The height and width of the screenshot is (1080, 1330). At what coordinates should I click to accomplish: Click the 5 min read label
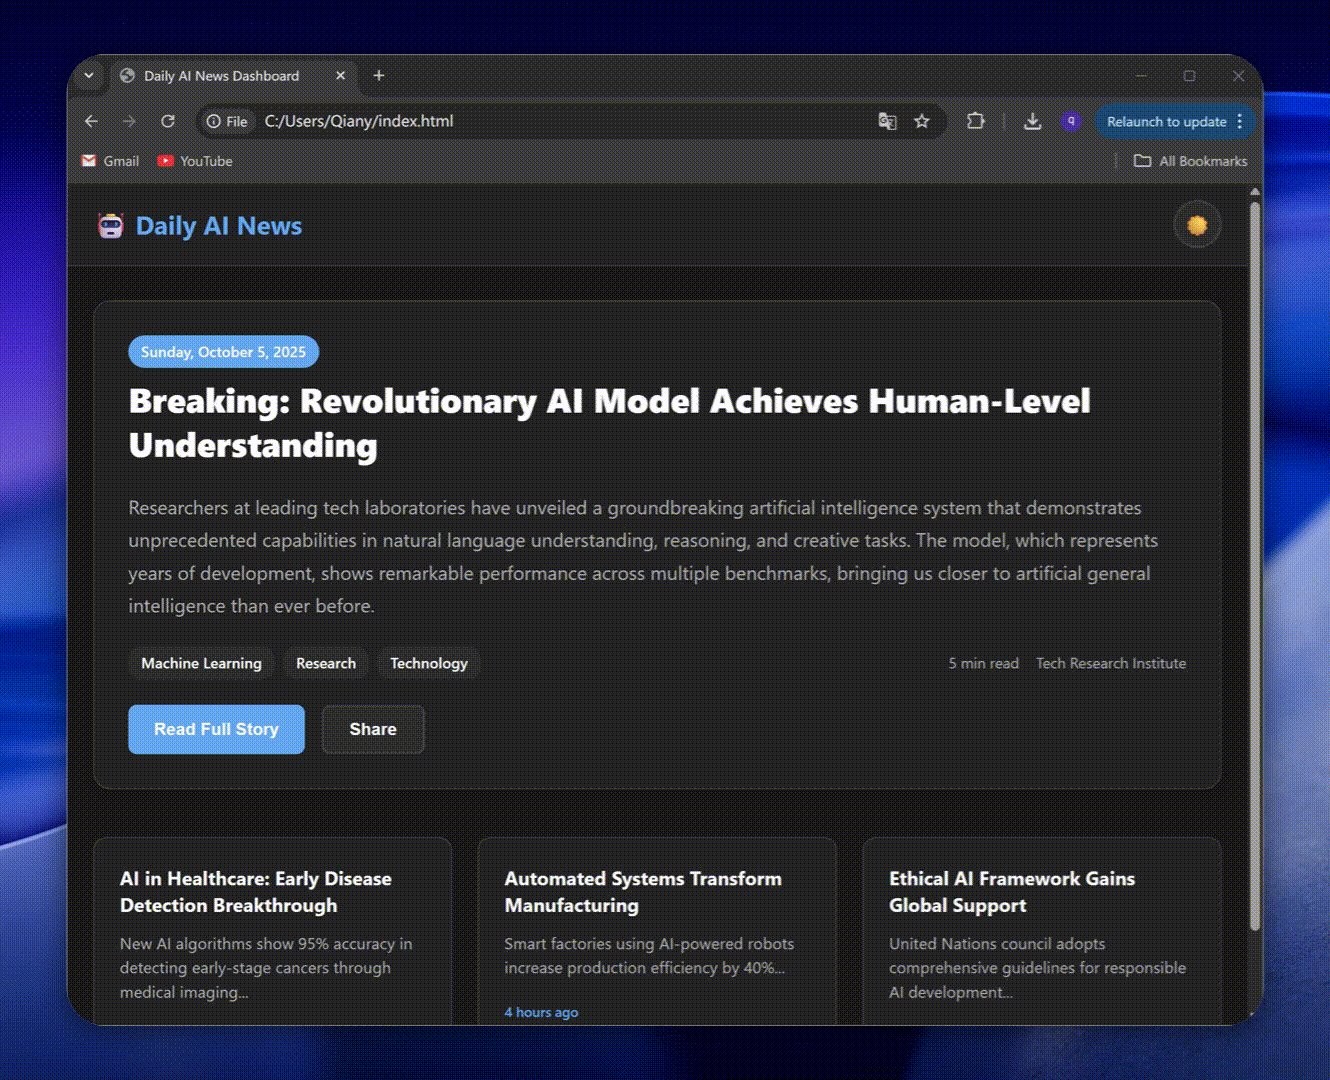point(984,663)
